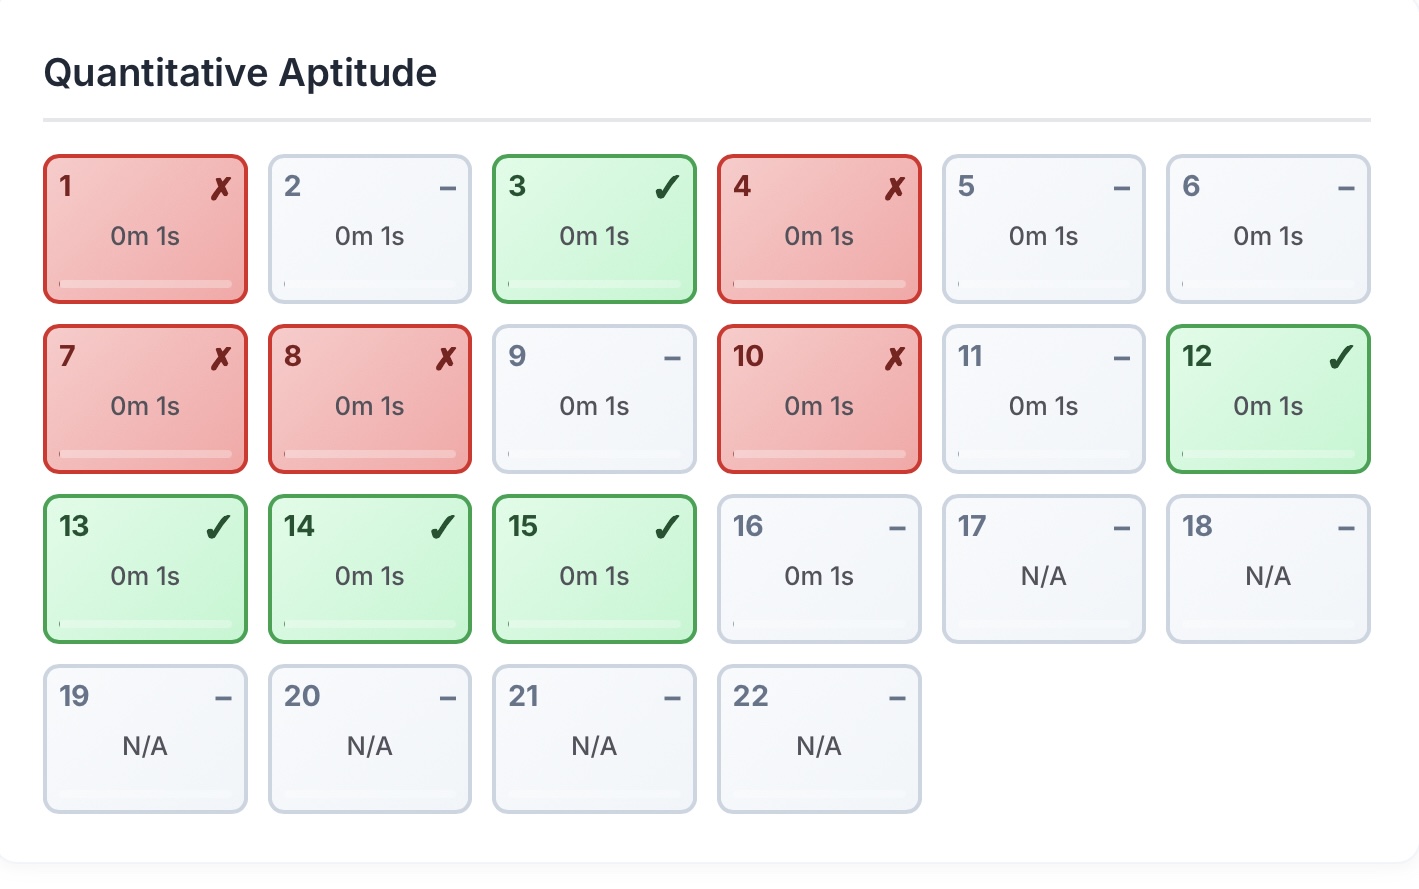
Task: Click the Quantitative Aptitude section heading
Action: tap(240, 73)
